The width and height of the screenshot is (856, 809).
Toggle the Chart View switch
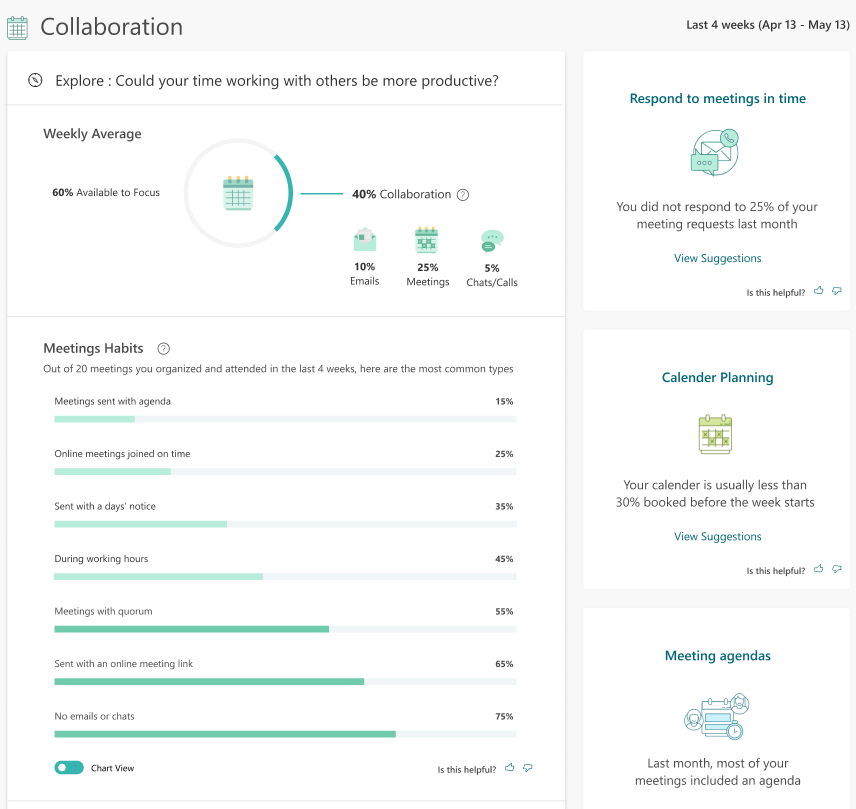69,768
